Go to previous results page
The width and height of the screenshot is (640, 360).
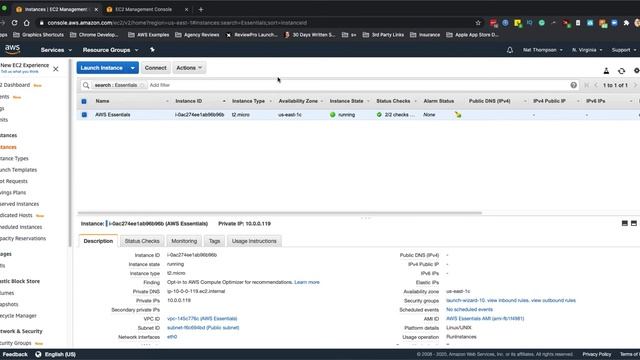[596, 85]
